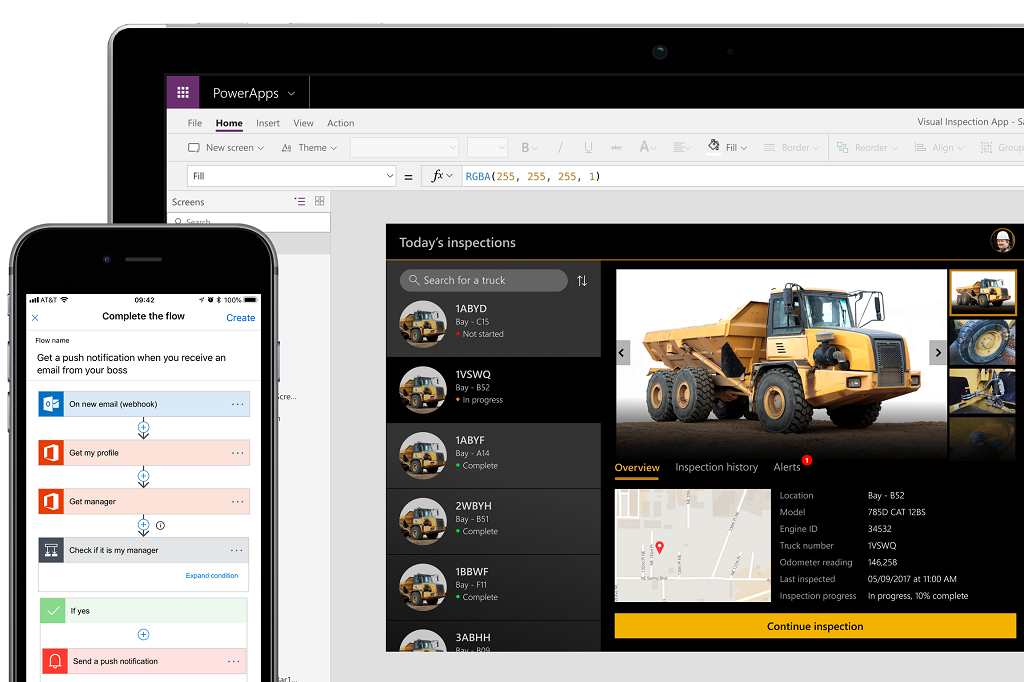
Task: Click the Continue inspection button
Action: 815,626
